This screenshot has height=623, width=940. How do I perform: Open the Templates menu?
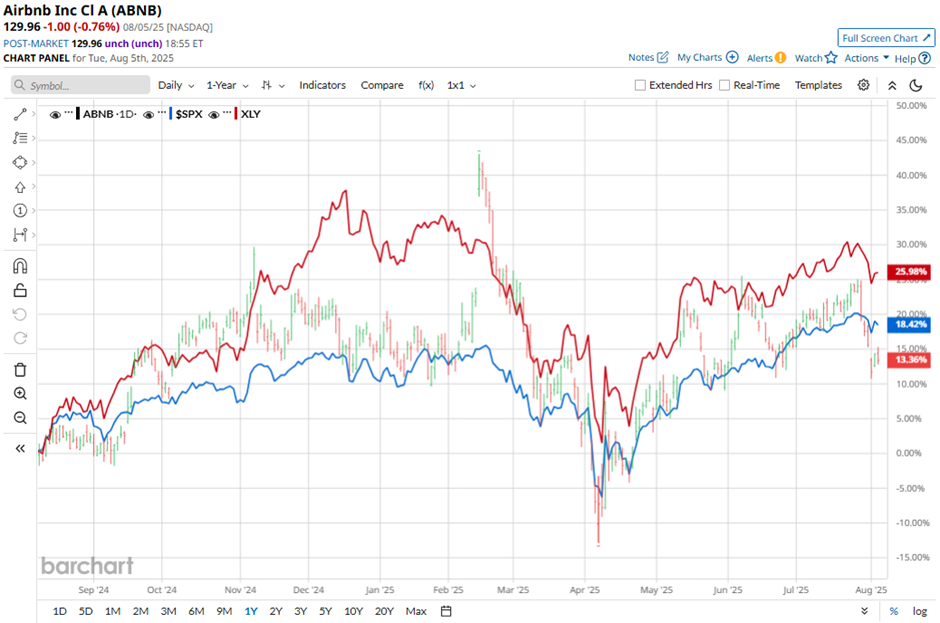point(818,85)
